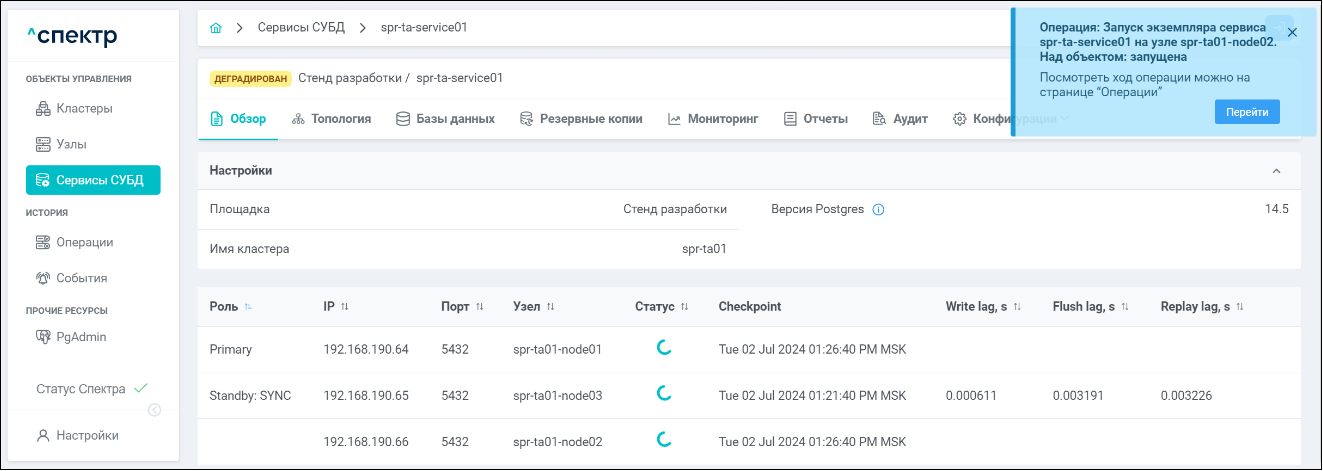Click the Postgres version info icon
Image resolution: width=1323 pixels, height=471 pixels.
coord(878,210)
